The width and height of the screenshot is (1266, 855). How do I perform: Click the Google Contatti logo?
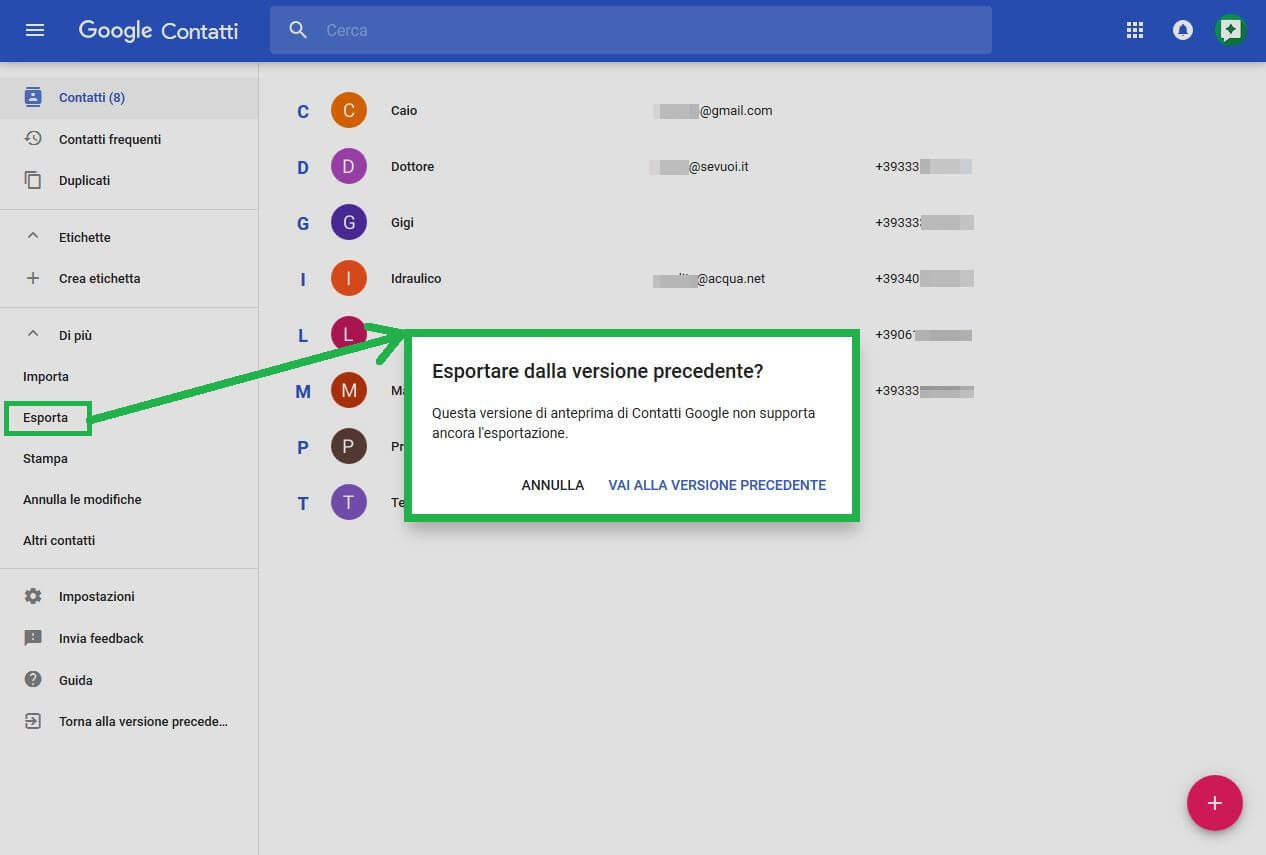[158, 30]
